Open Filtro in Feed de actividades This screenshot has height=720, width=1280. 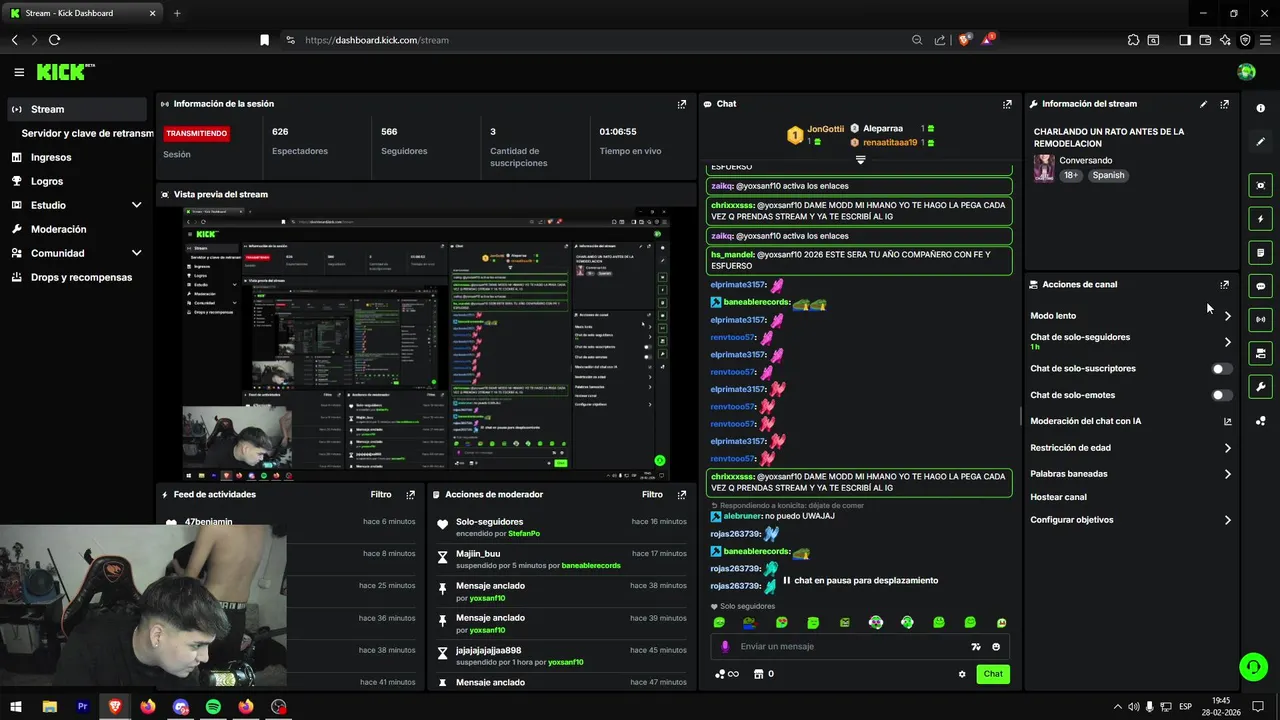[x=381, y=495]
